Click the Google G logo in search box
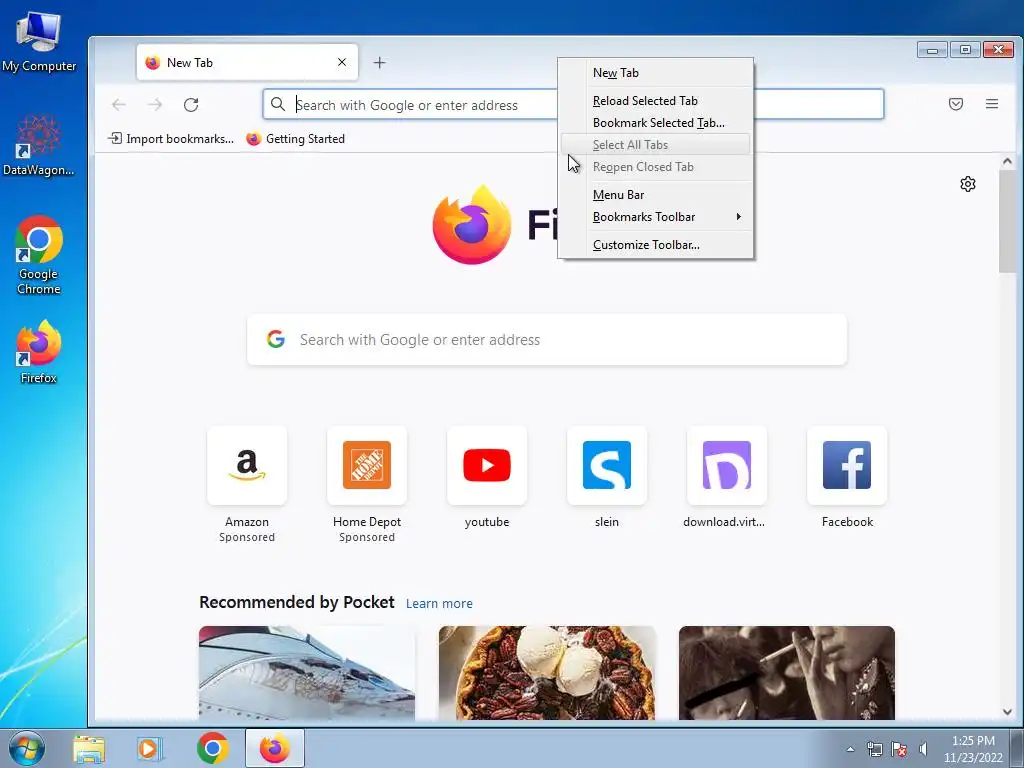The width and height of the screenshot is (1024, 768). tap(276, 339)
